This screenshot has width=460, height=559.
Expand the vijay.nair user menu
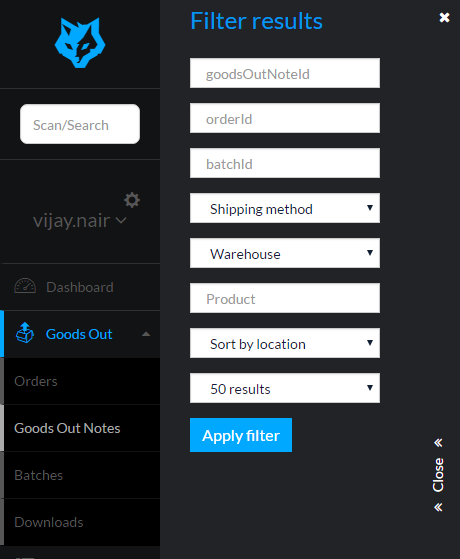(80, 221)
